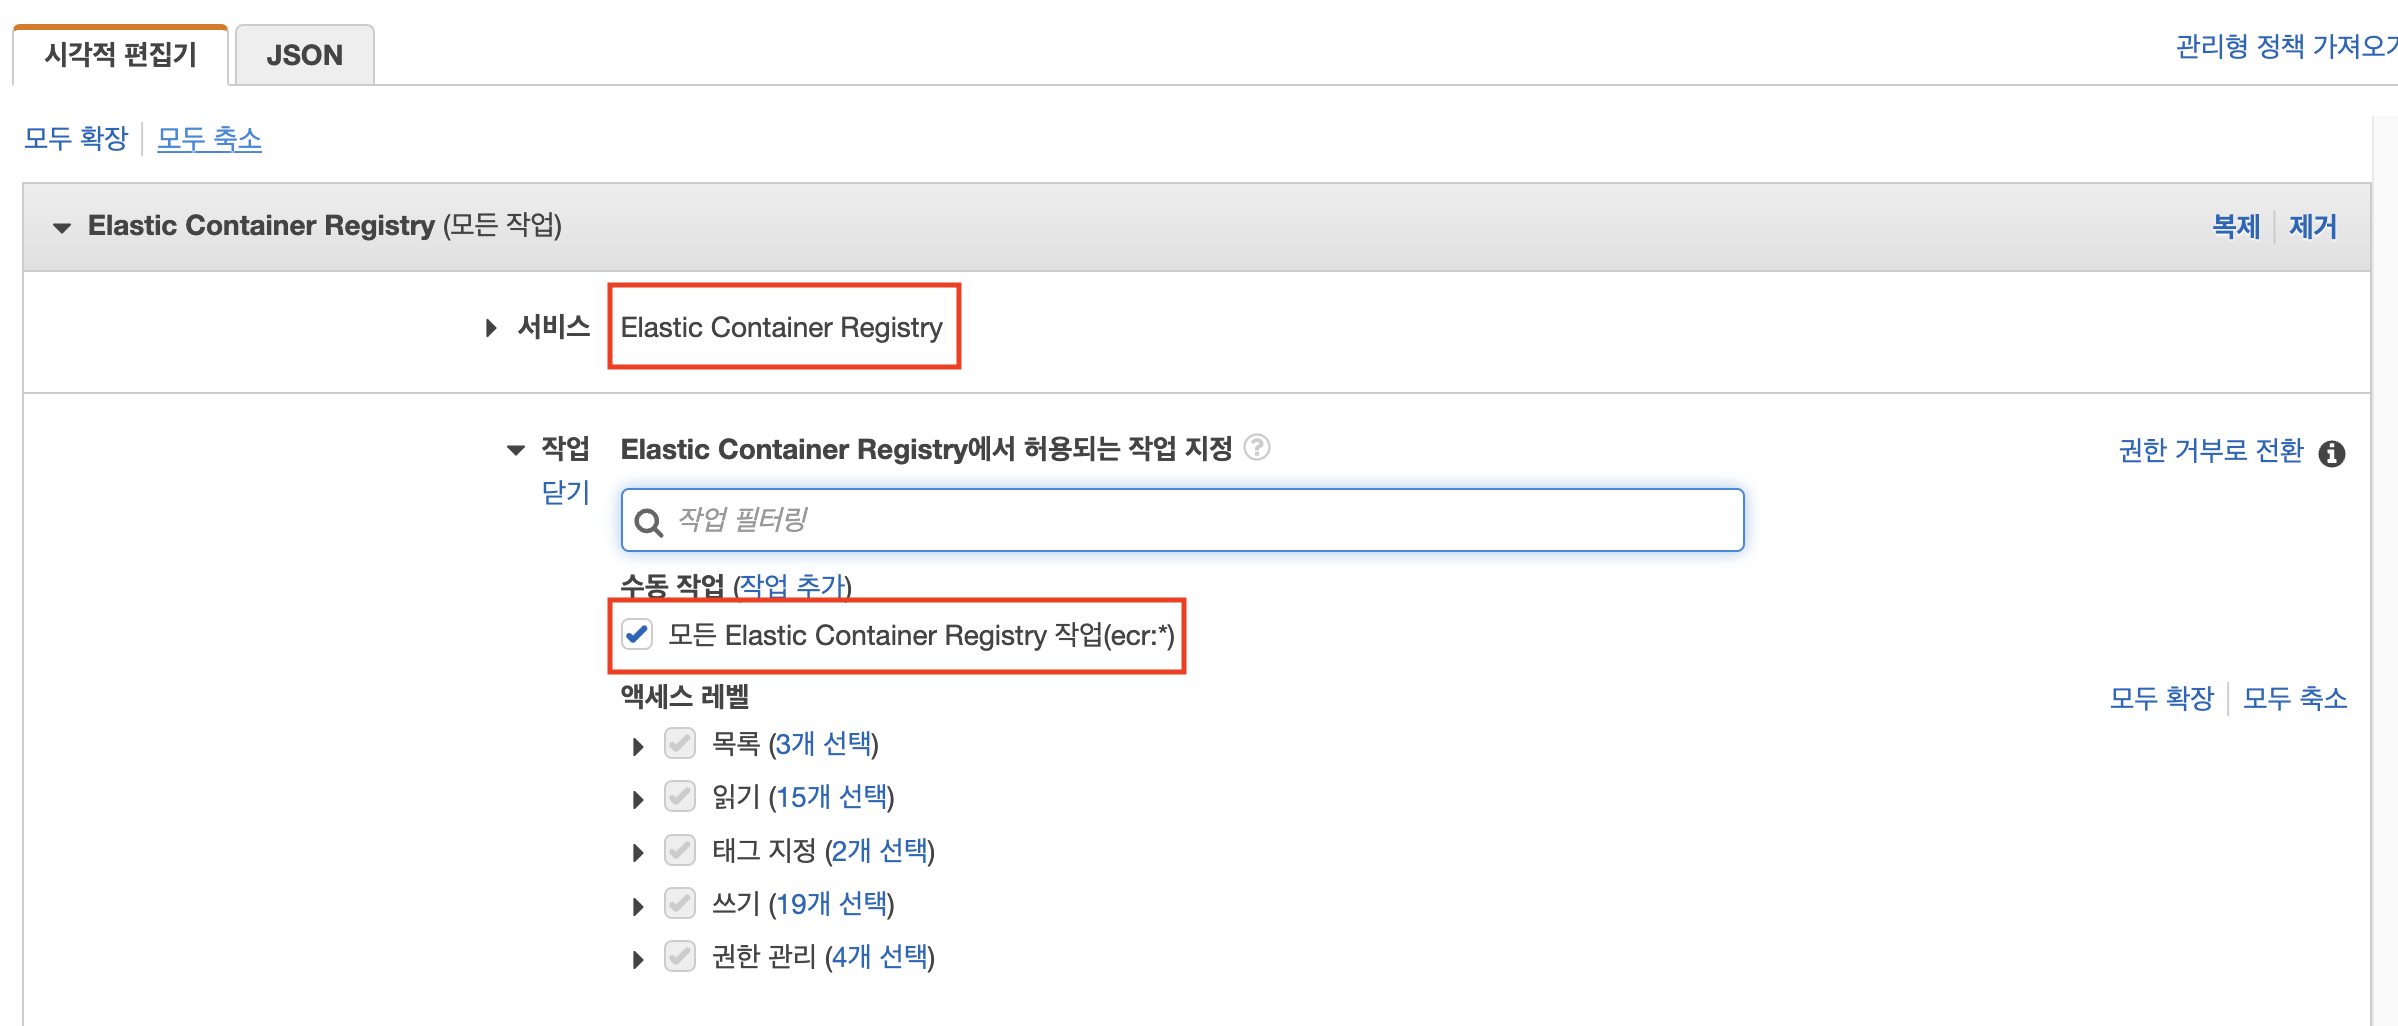Toggle the 읽기 checkbox
This screenshot has width=2398, height=1026.
click(680, 796)
